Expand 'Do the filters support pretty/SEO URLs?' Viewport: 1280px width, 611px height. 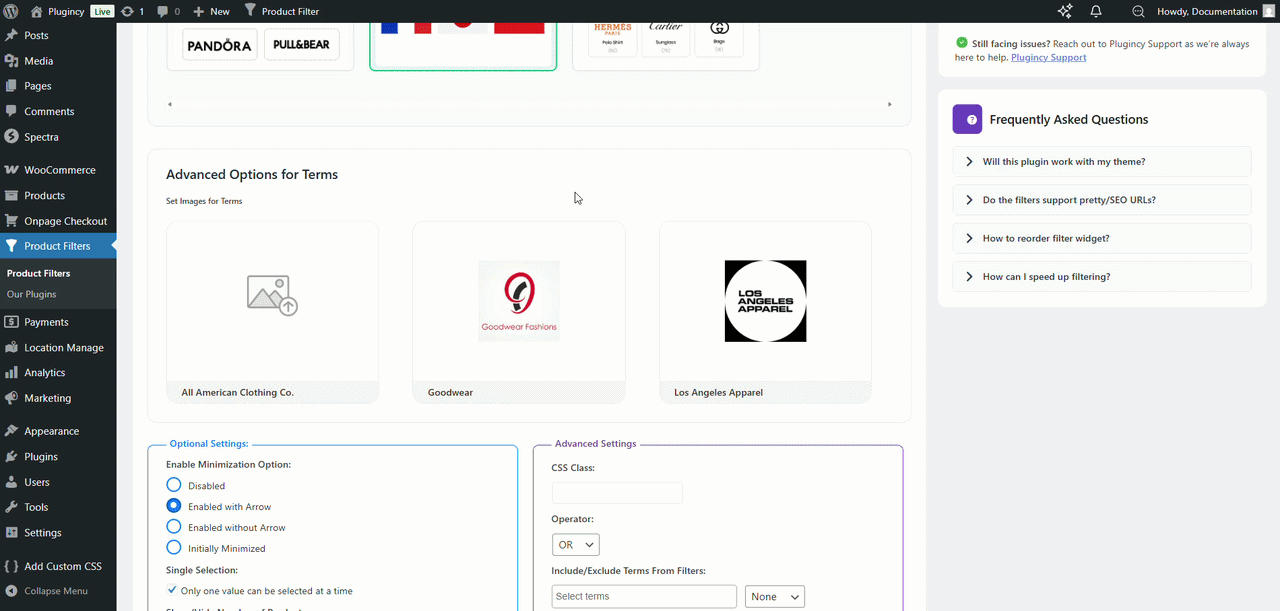(1102, 200)
